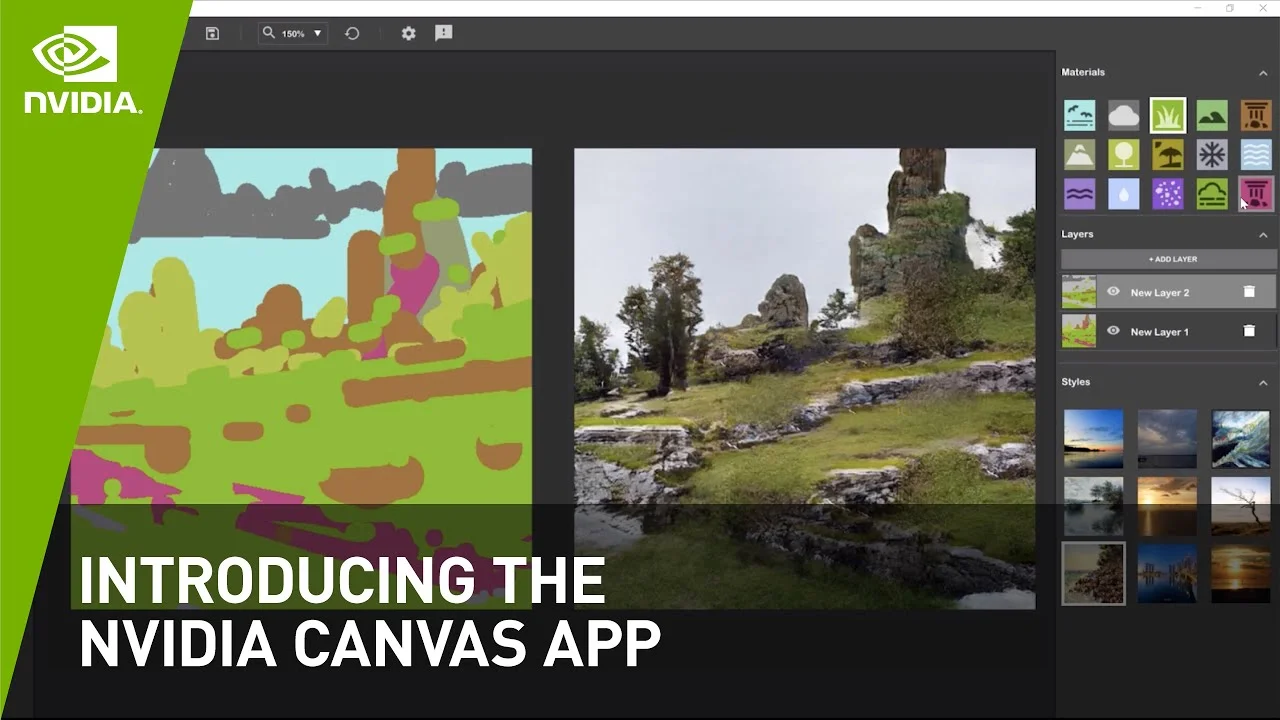Image resolution: width=1280 pixels, height=720 pixels.
Task: Open the Settings gear
Action: pos(408,33)
